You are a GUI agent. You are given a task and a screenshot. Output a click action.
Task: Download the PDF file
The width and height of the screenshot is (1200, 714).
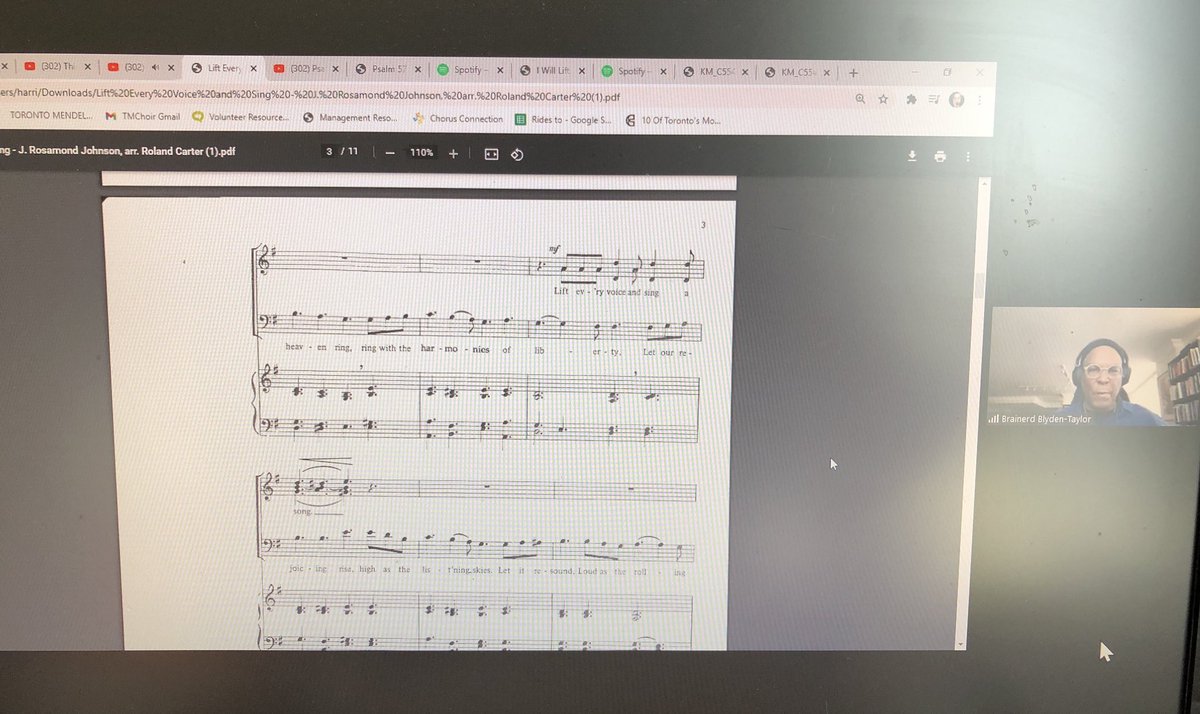tap(912, 156)
